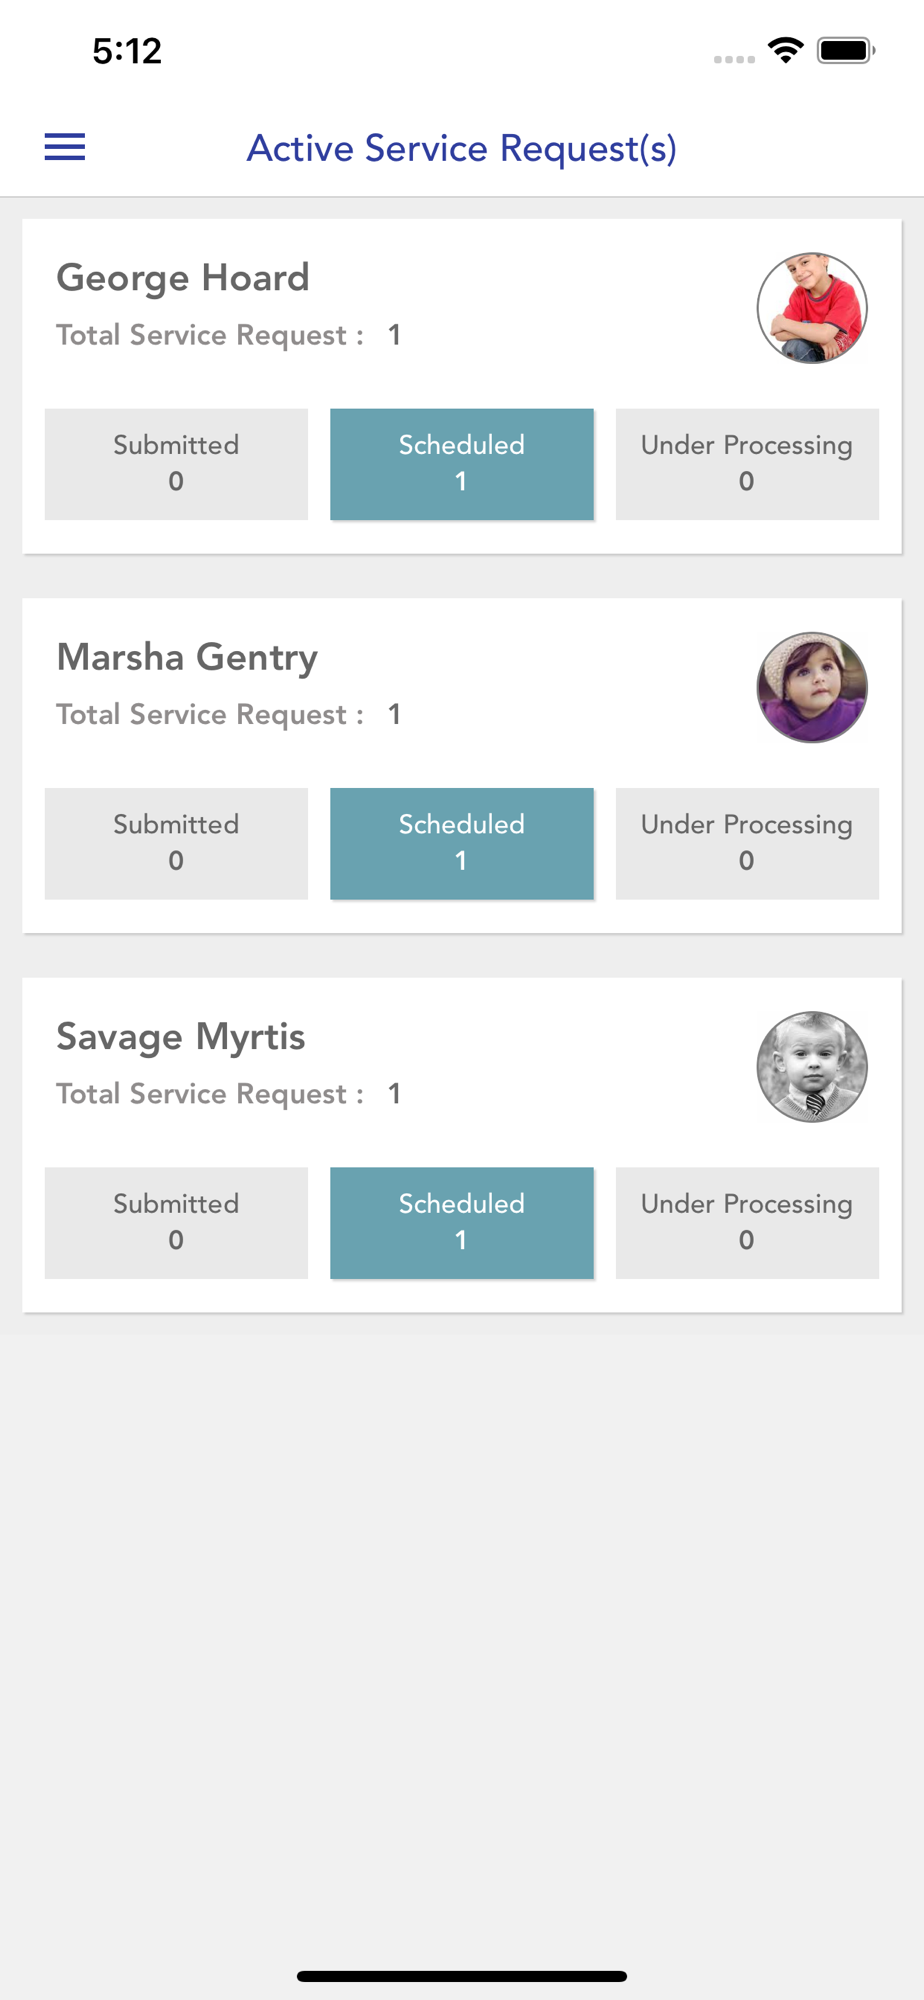Viewport: 924px width, 2000px height.
Task: Open the hamburger navigation menu
Action: pos(65,147)
